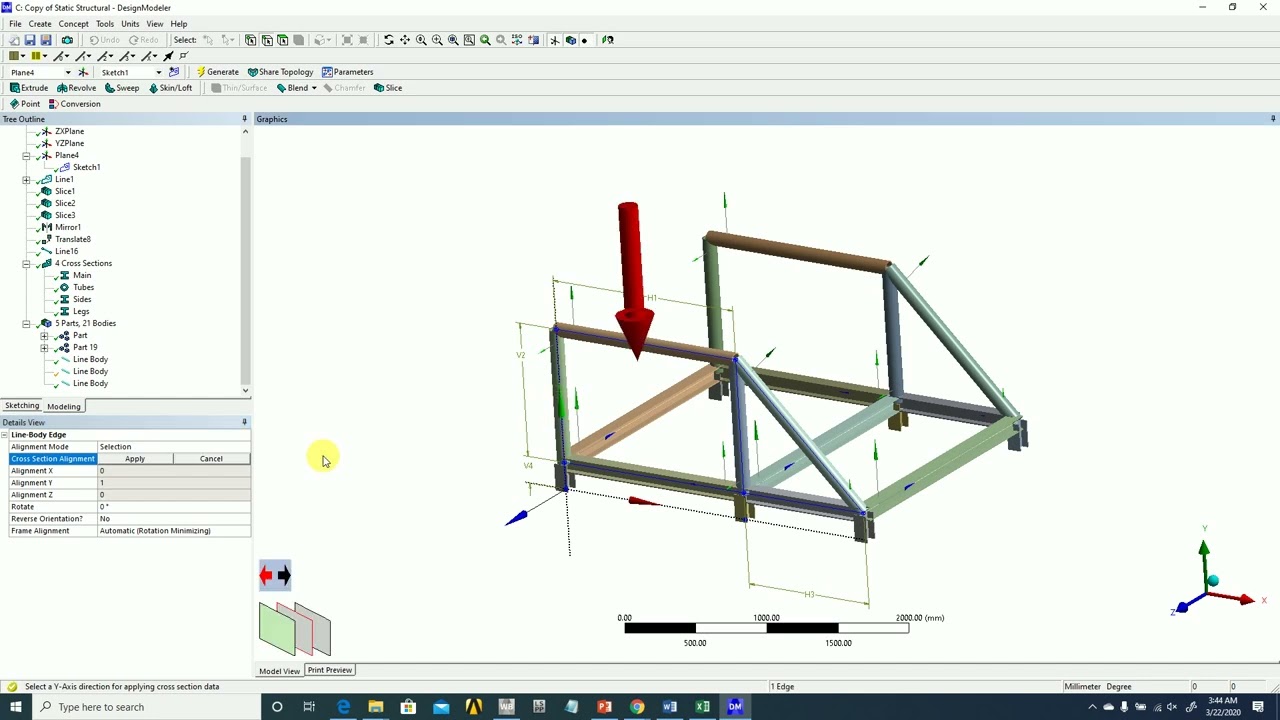Open Share Topology
This screenshot has width=1280, height=720.
point(281,72)
